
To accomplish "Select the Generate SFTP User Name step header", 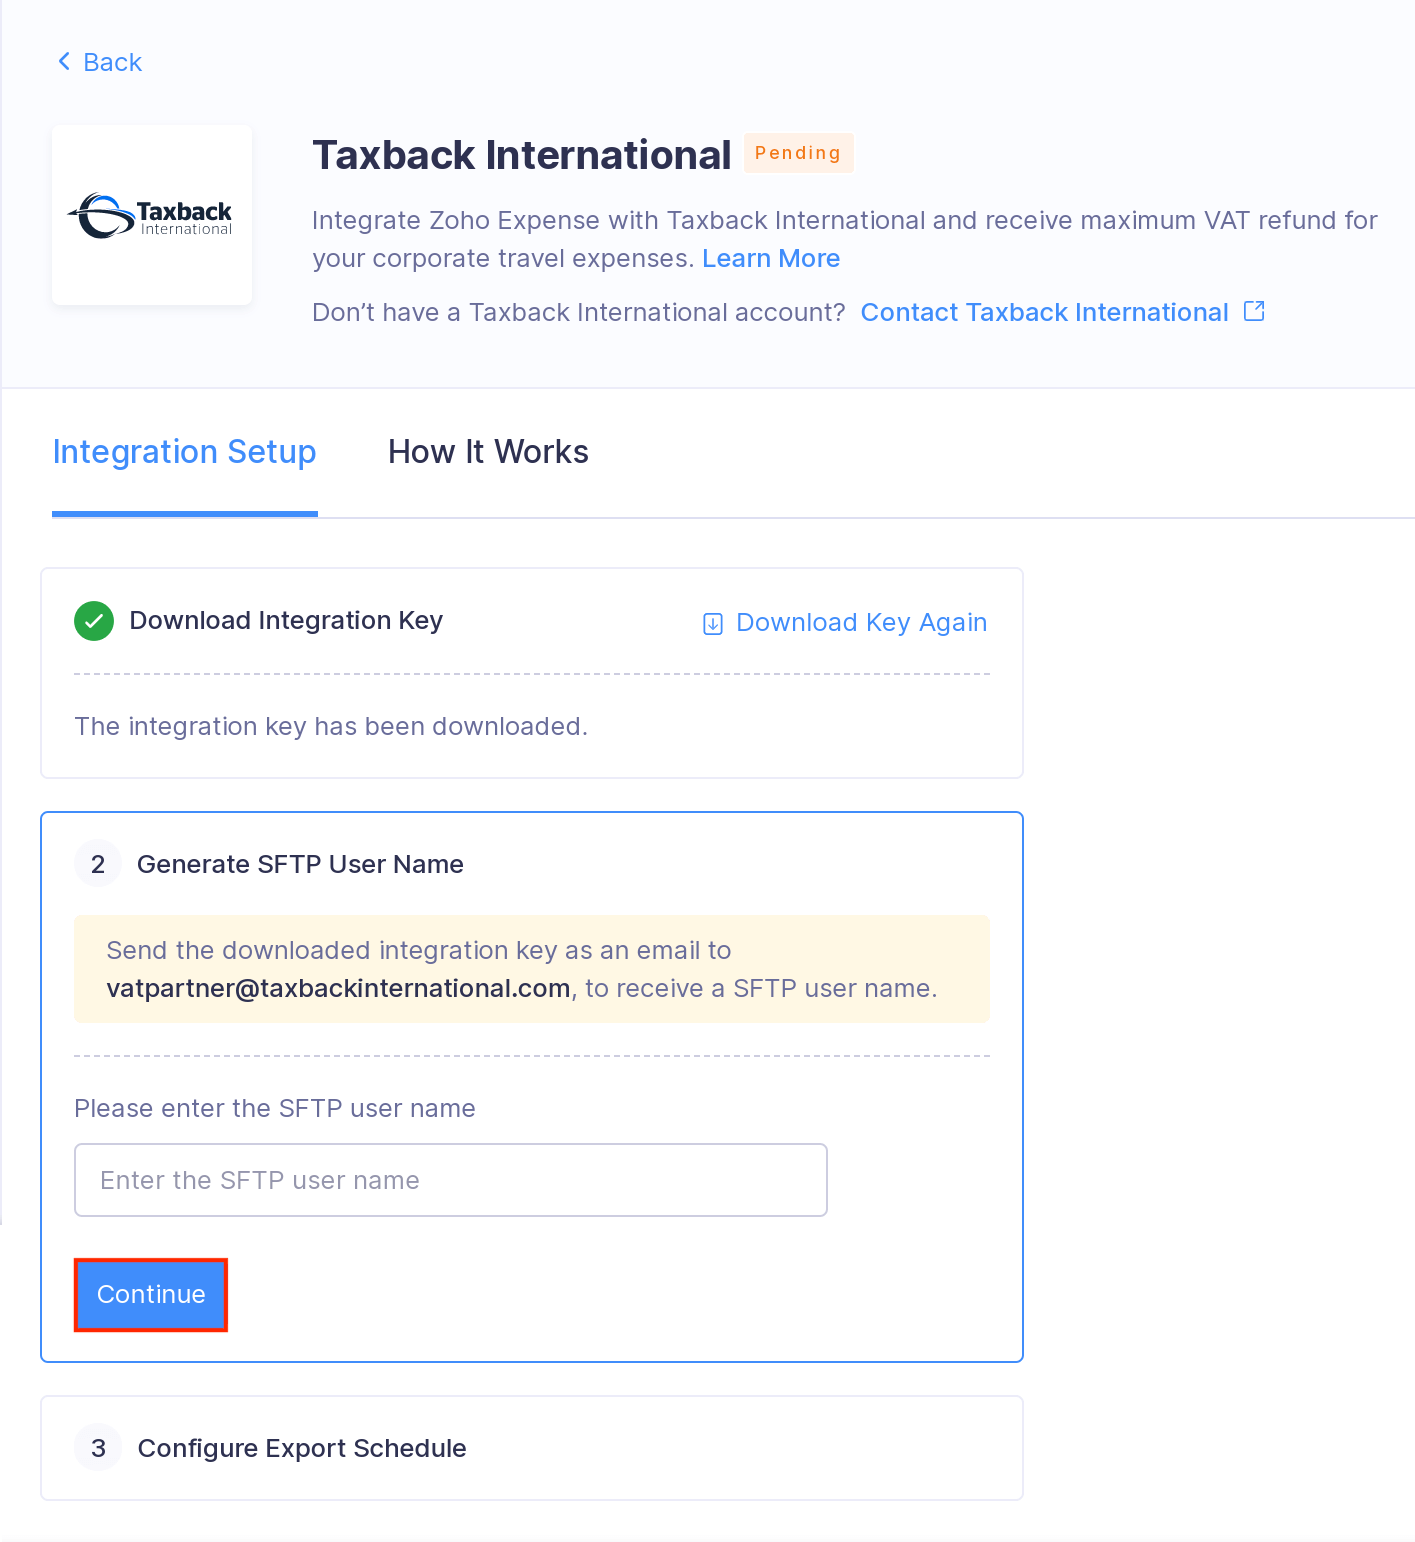I will point(300,864).
